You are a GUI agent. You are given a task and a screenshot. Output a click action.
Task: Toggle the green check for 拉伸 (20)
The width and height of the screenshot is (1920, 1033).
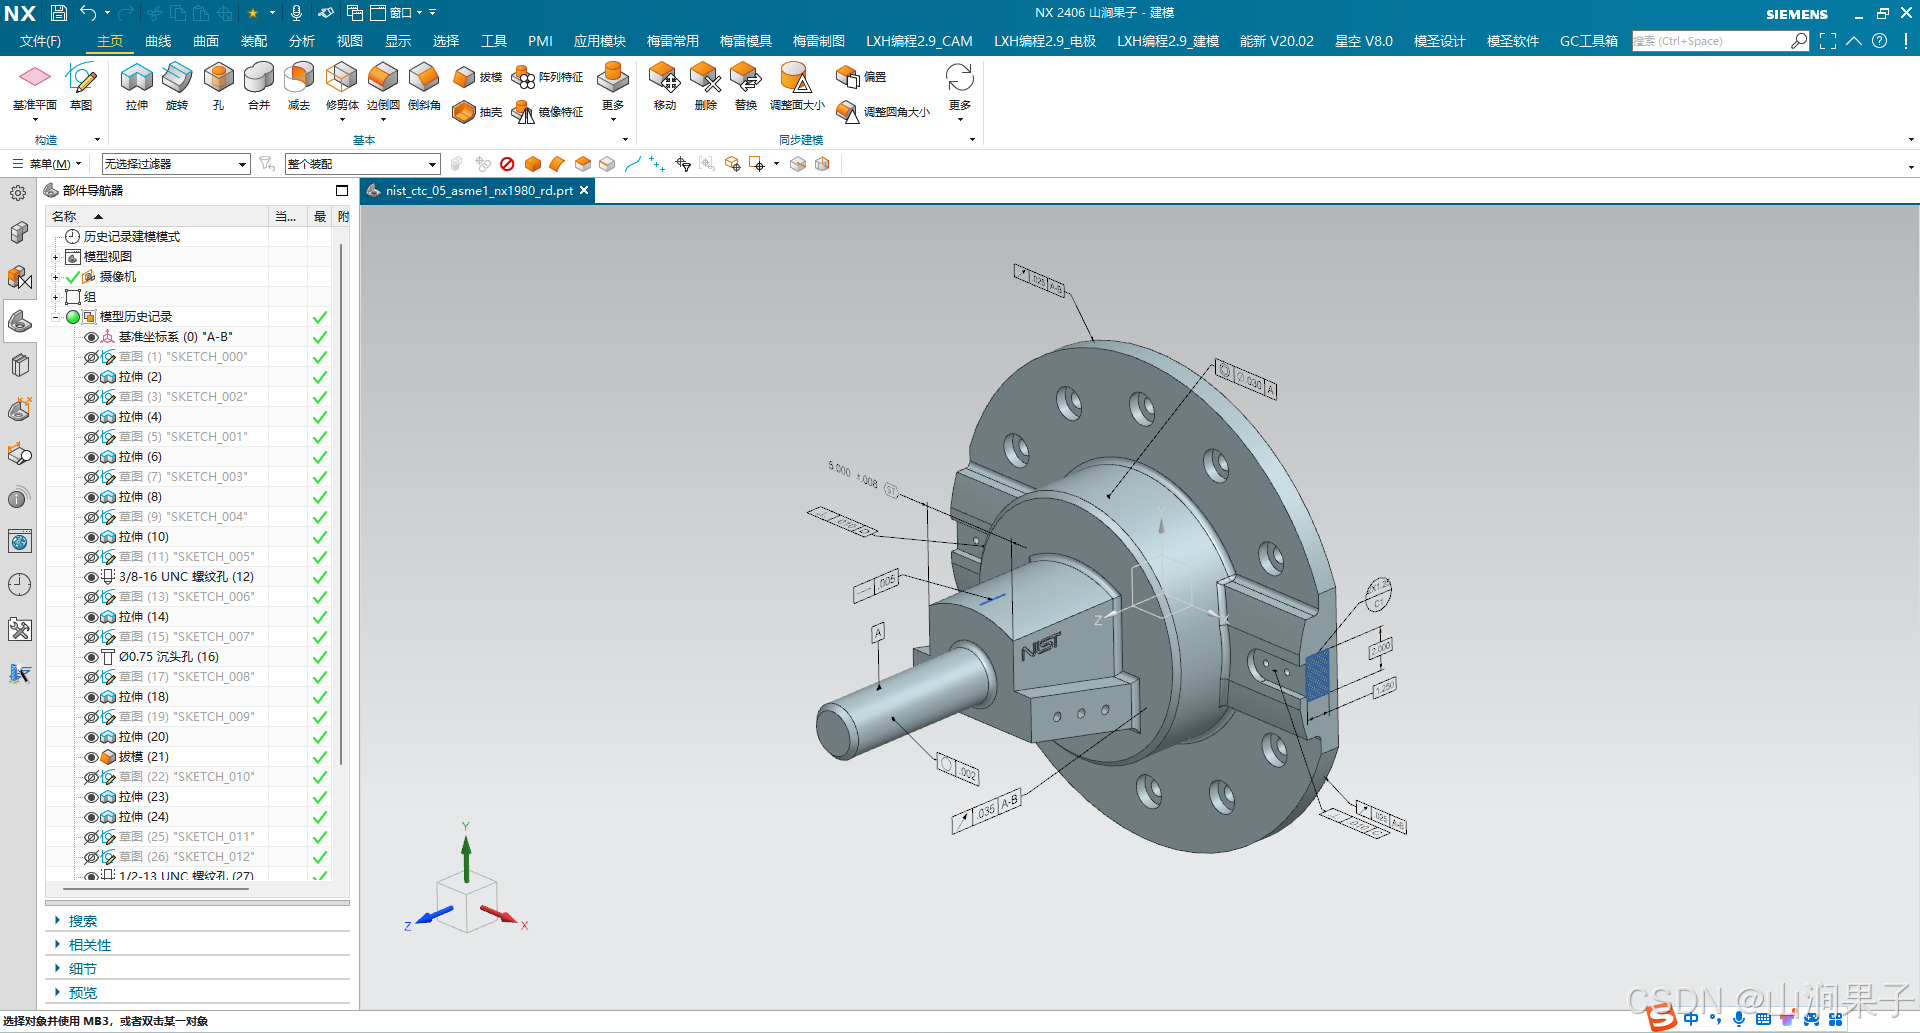[x=320, y=737]
